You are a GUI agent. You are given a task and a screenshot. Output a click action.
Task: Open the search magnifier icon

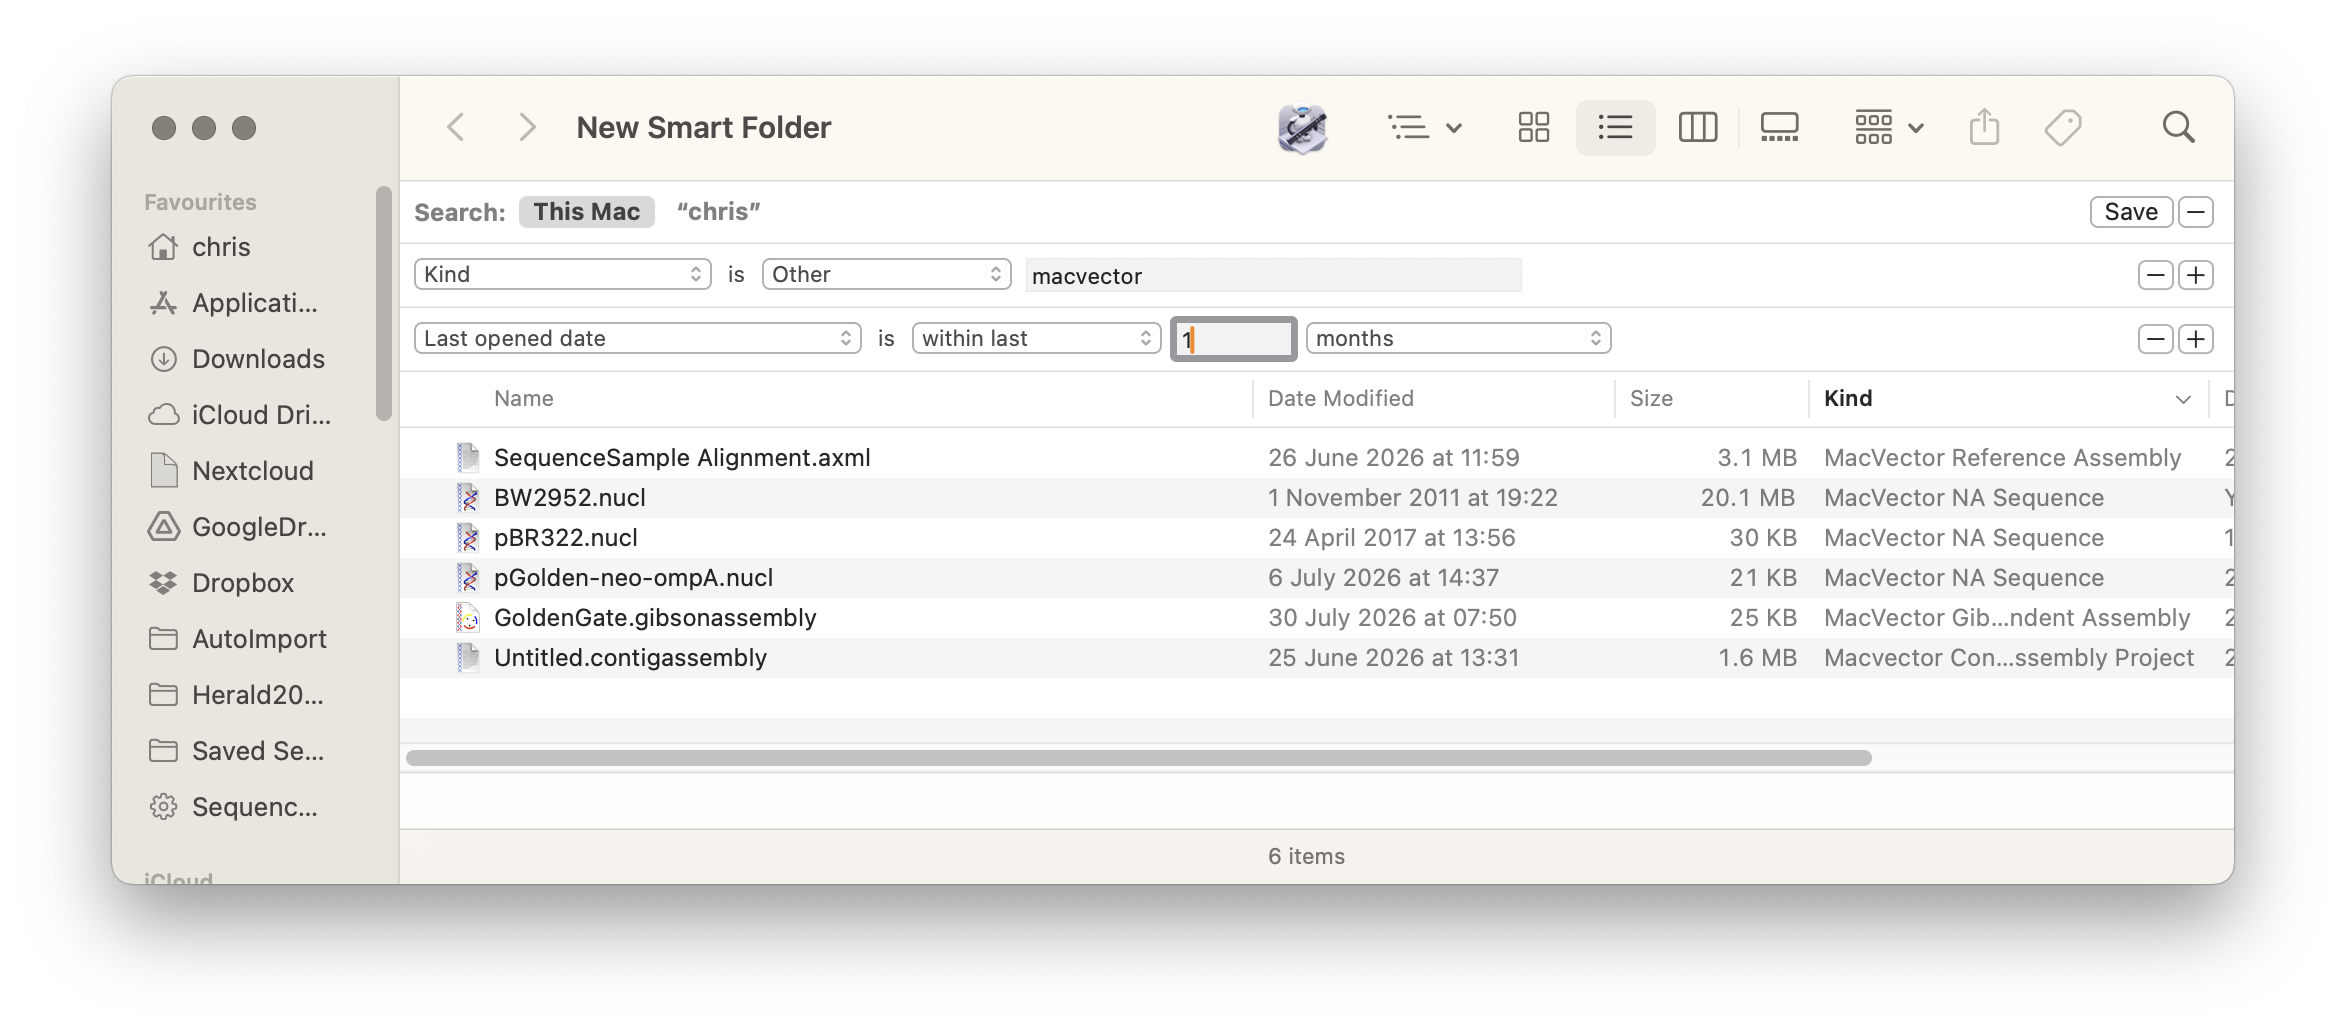[x=2178, y=128]
